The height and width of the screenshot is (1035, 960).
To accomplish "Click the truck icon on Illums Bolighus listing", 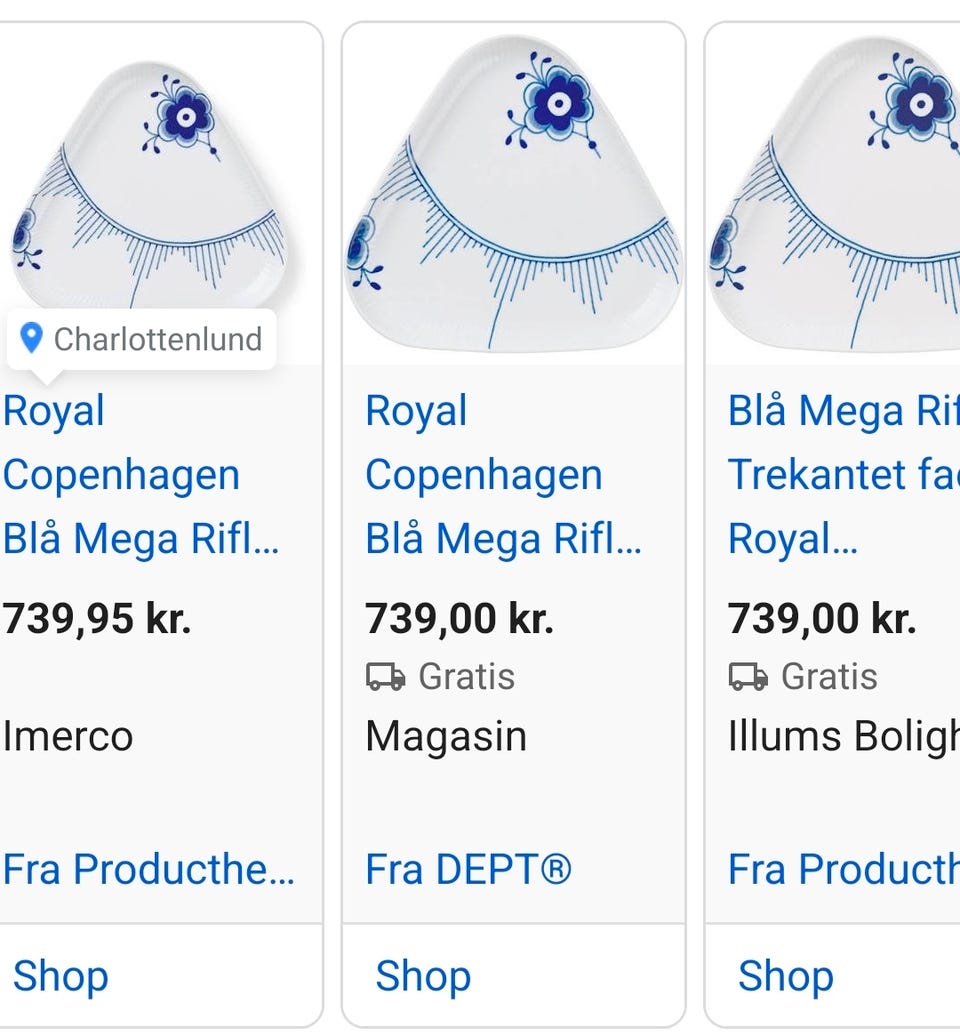I will [x=748, y=677].
